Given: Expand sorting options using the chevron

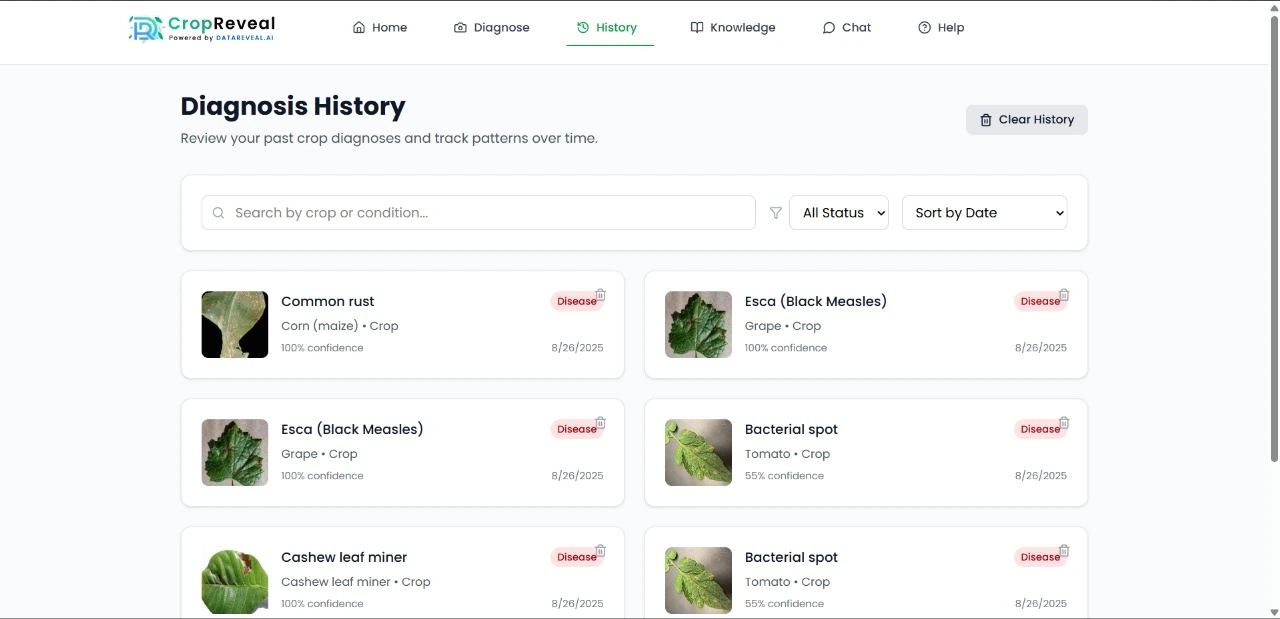Looking at the screenshot, I should (x=1057, y=212).
